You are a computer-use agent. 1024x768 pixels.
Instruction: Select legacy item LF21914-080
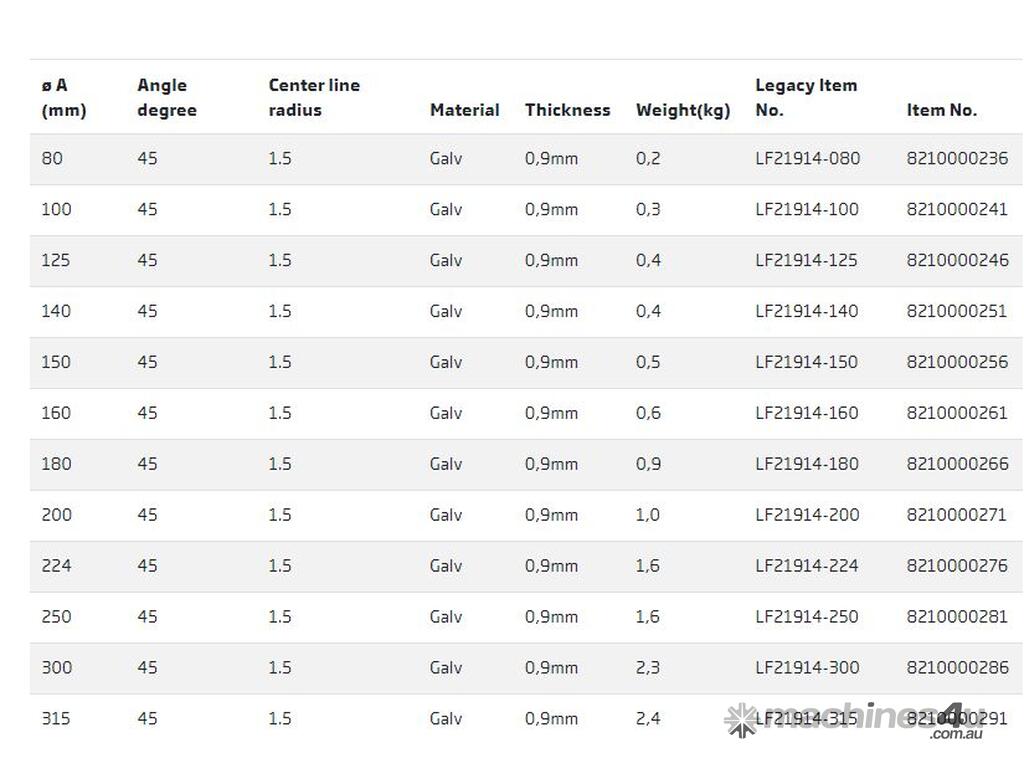click(807, 158)
